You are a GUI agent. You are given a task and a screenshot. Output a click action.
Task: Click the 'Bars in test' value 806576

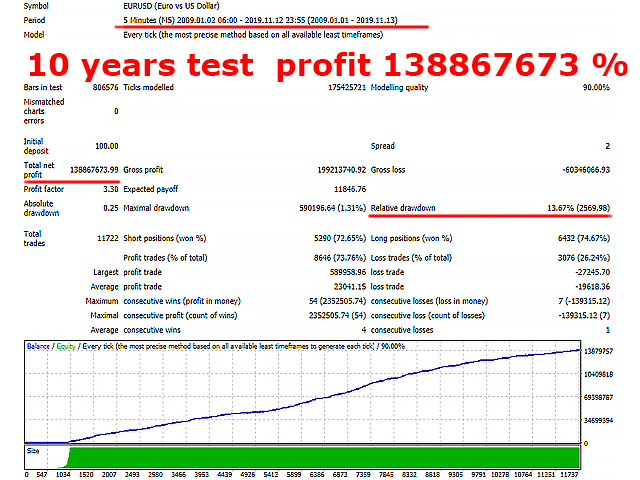[x=105, y=87]
